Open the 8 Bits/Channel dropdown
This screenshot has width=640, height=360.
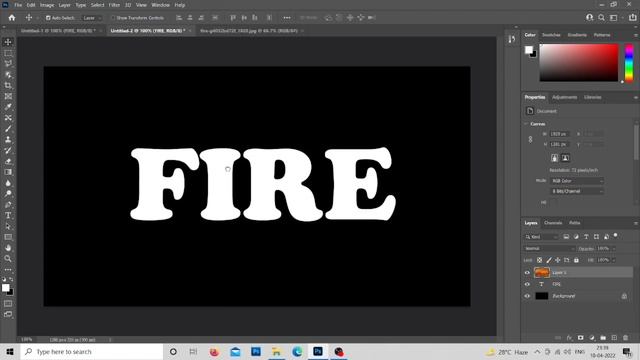(x=577, y=191)
